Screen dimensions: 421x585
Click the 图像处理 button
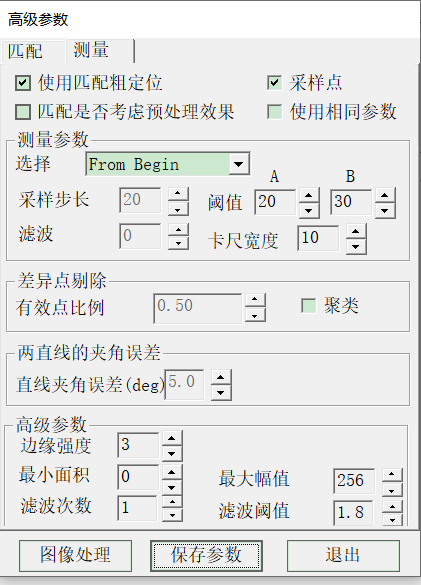point(75,556)
